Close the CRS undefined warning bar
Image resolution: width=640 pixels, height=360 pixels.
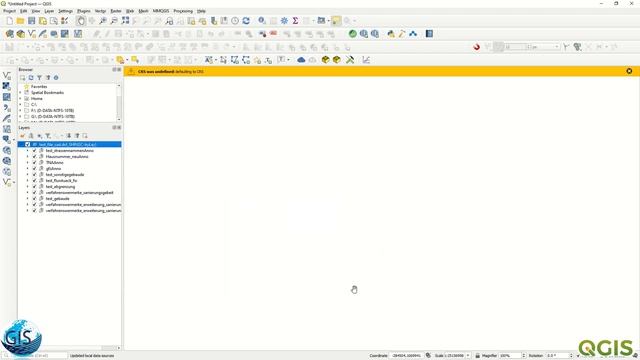[x=629, y=71]
